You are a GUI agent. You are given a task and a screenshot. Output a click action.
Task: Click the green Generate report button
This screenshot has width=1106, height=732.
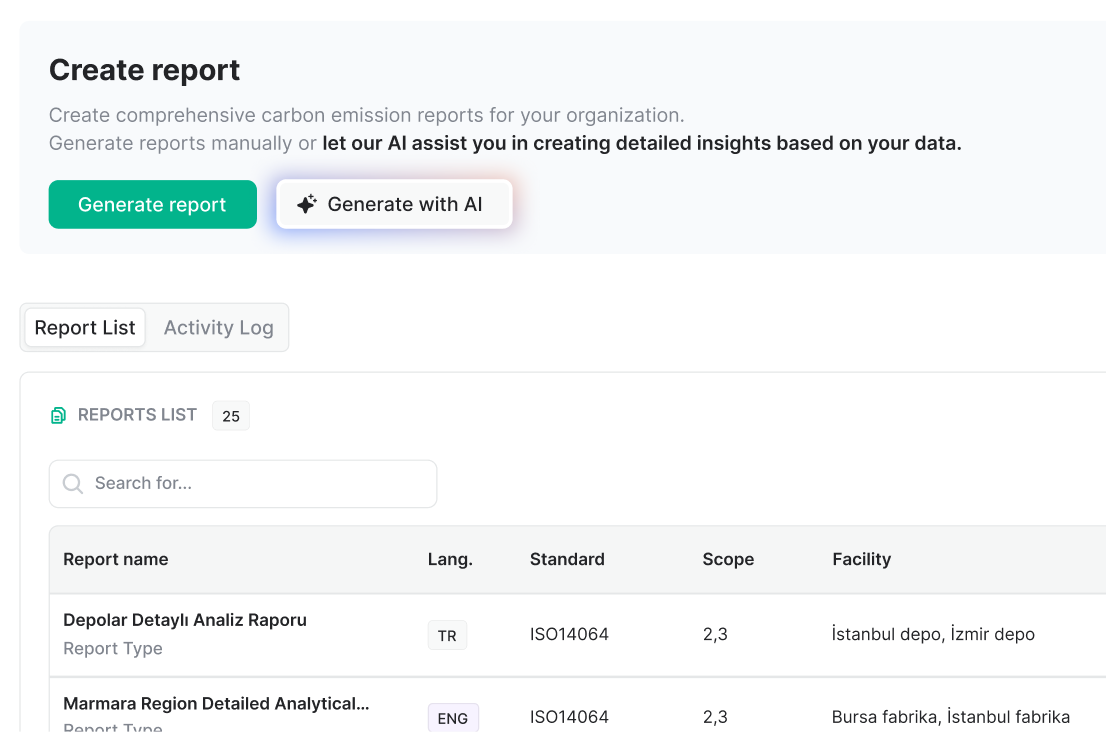pyautogui.click(x=152, y=205)
